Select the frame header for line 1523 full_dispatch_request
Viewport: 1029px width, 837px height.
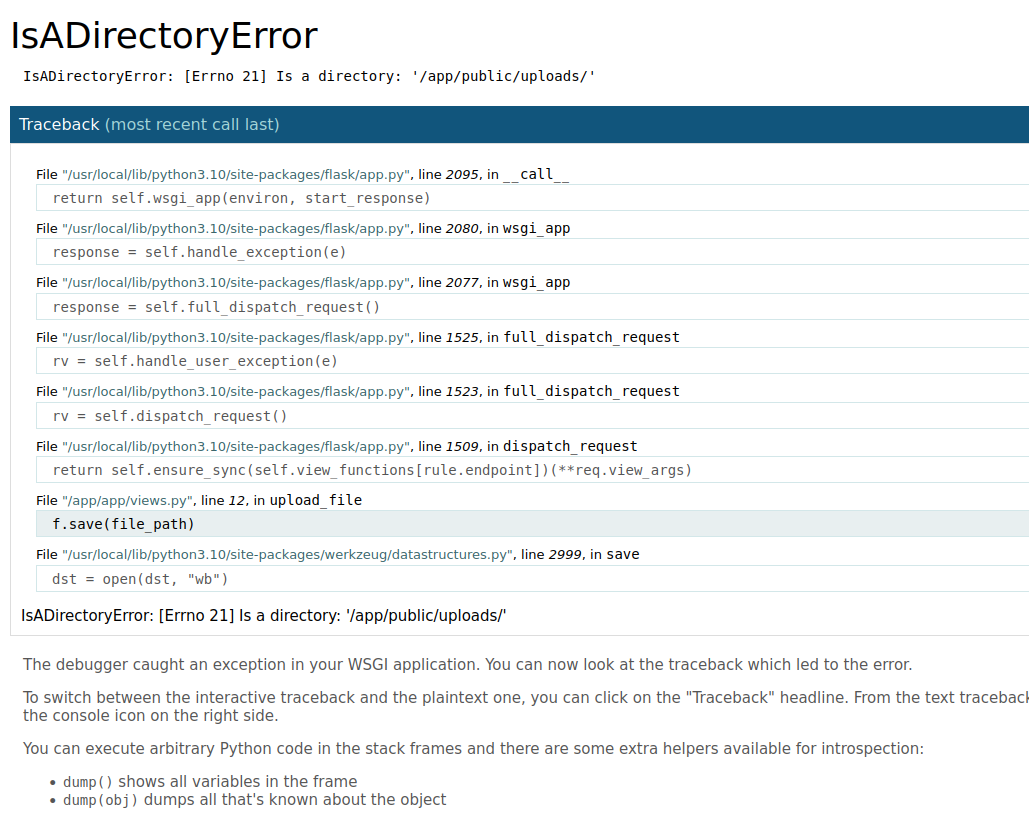(357, 391)
